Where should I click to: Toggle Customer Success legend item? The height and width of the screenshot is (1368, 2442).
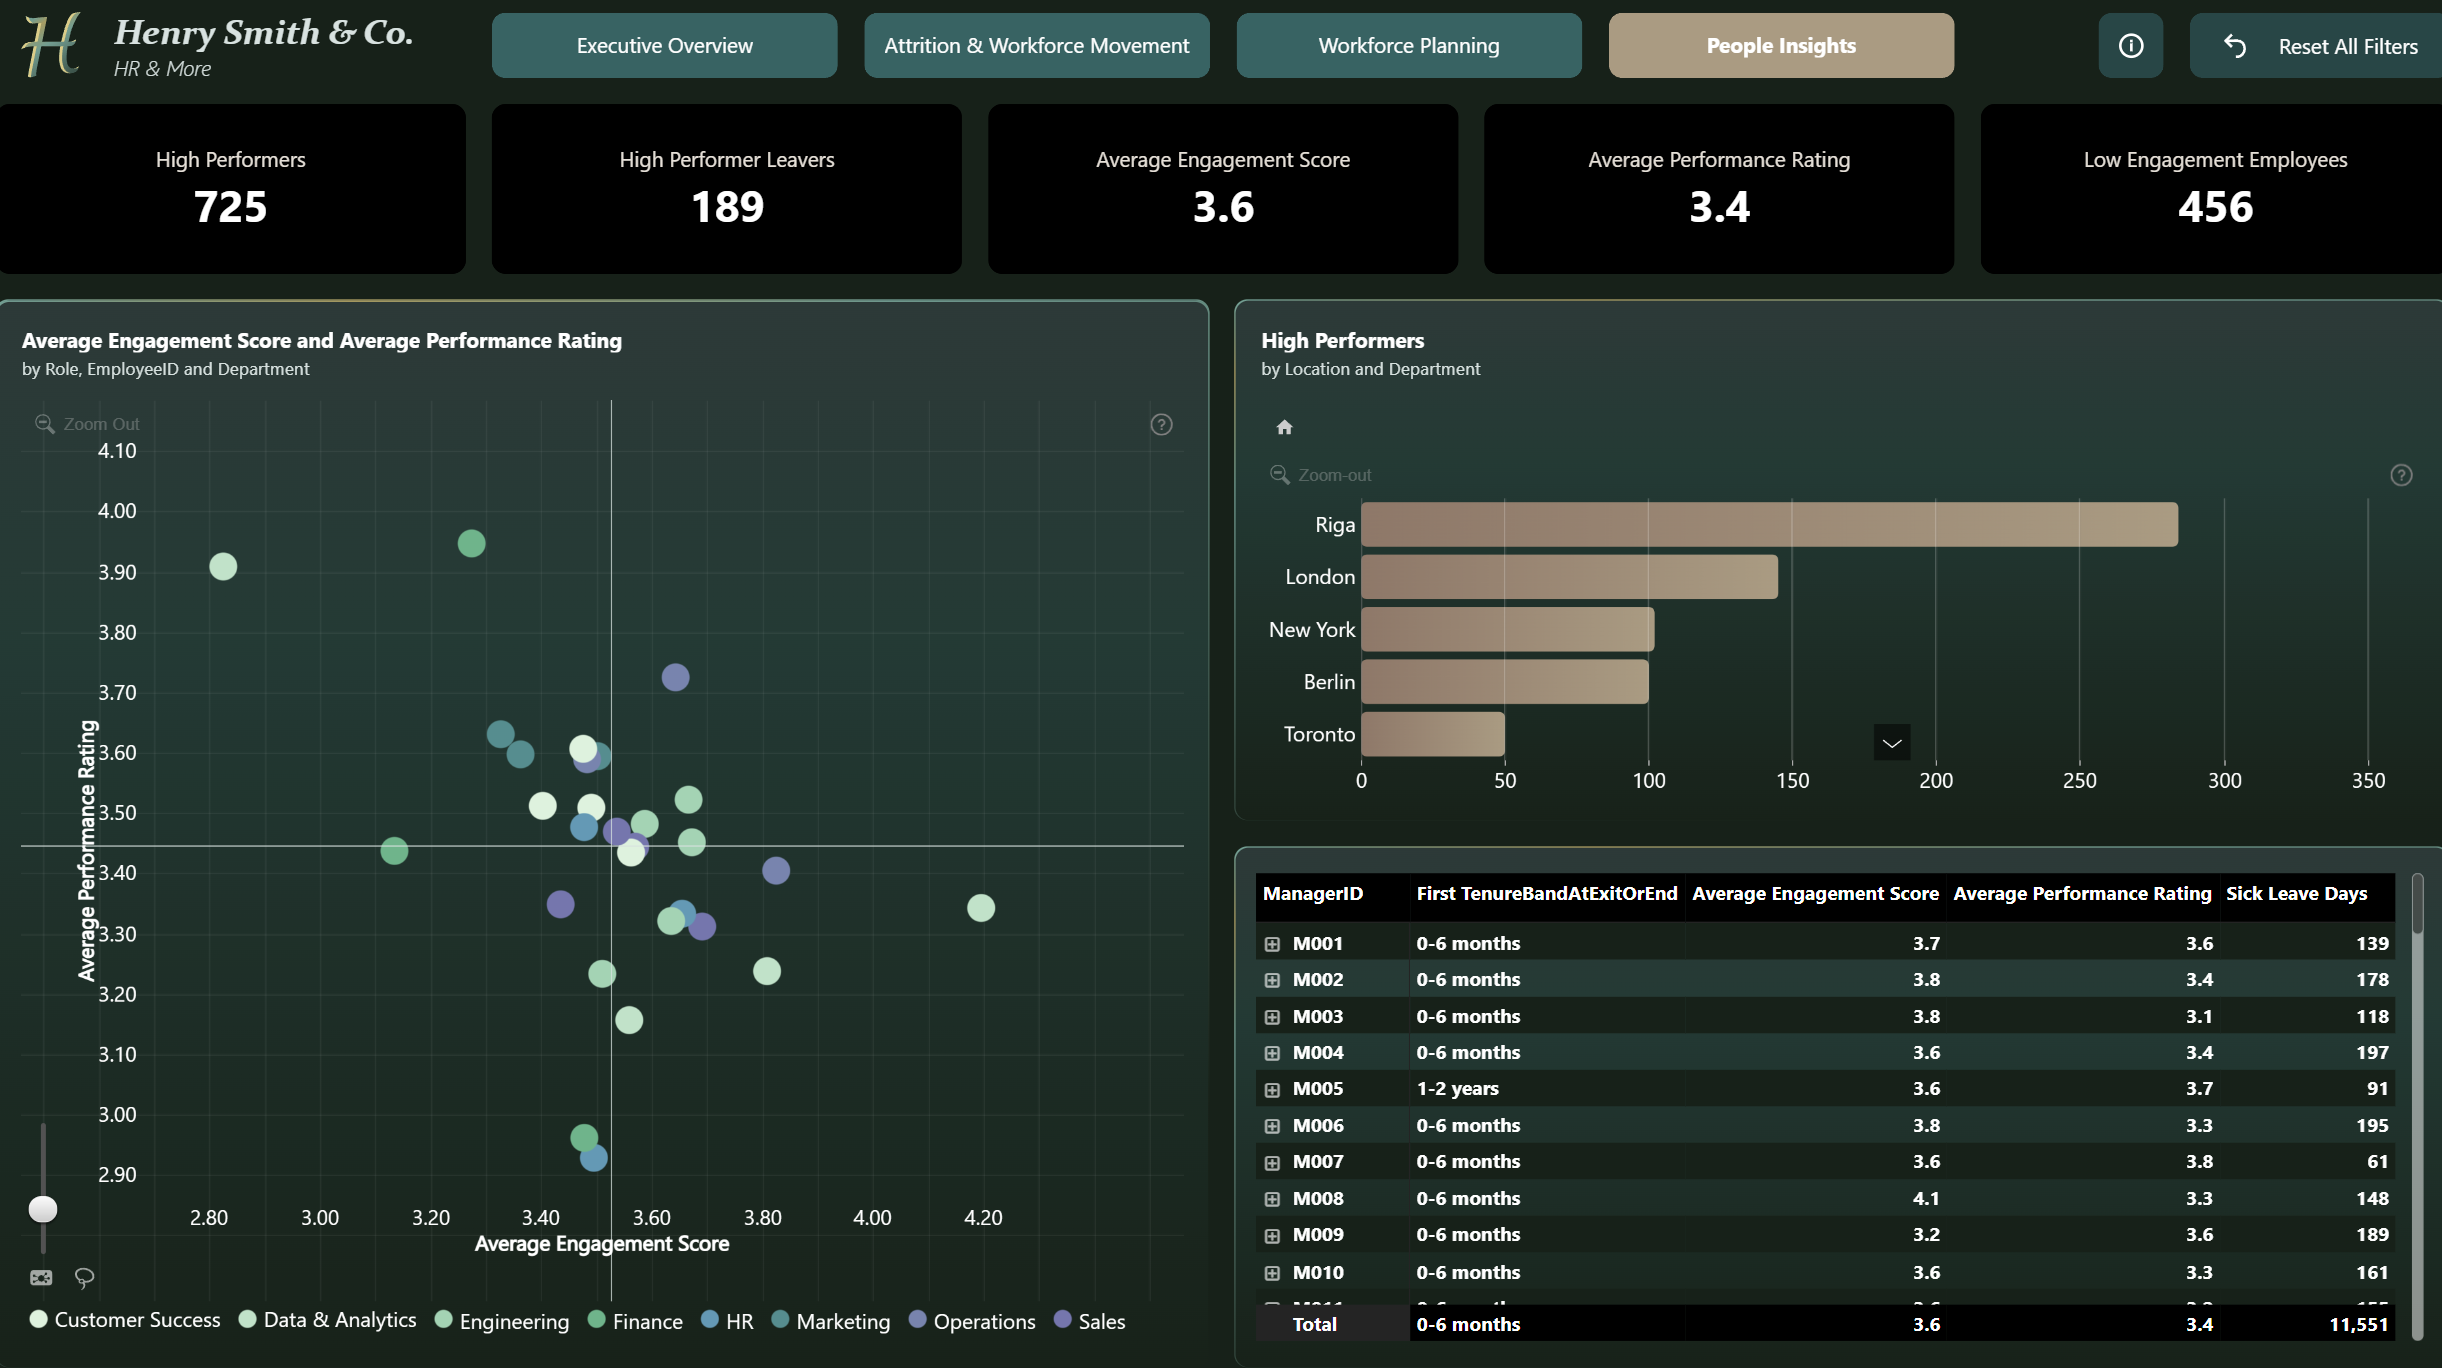125,1320
